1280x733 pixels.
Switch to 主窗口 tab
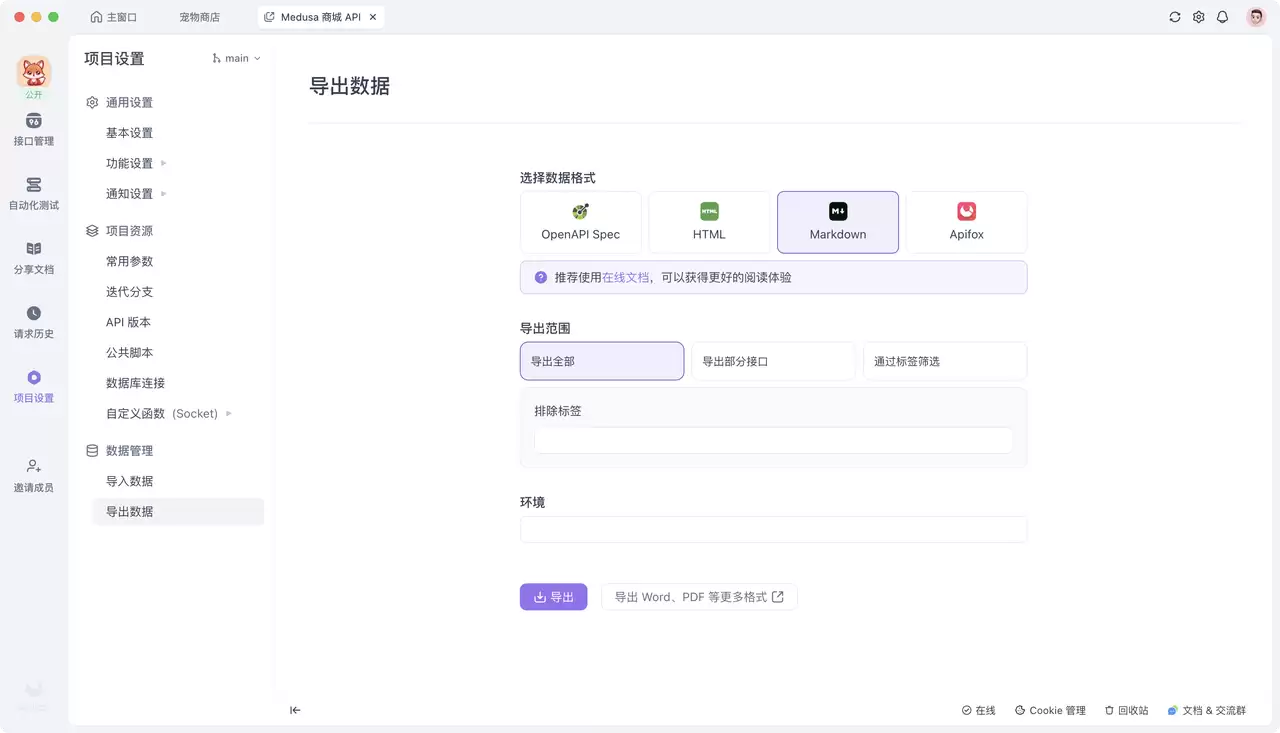(113, 17)
